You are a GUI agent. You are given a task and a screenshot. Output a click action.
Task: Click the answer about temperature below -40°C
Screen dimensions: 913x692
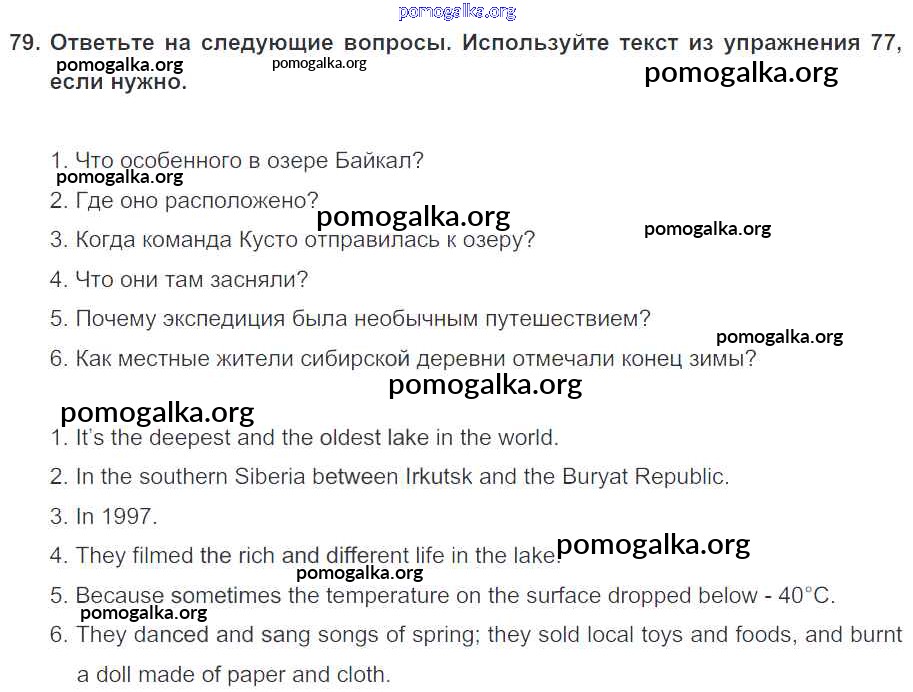pyautogui.click(x=442, y=596)
